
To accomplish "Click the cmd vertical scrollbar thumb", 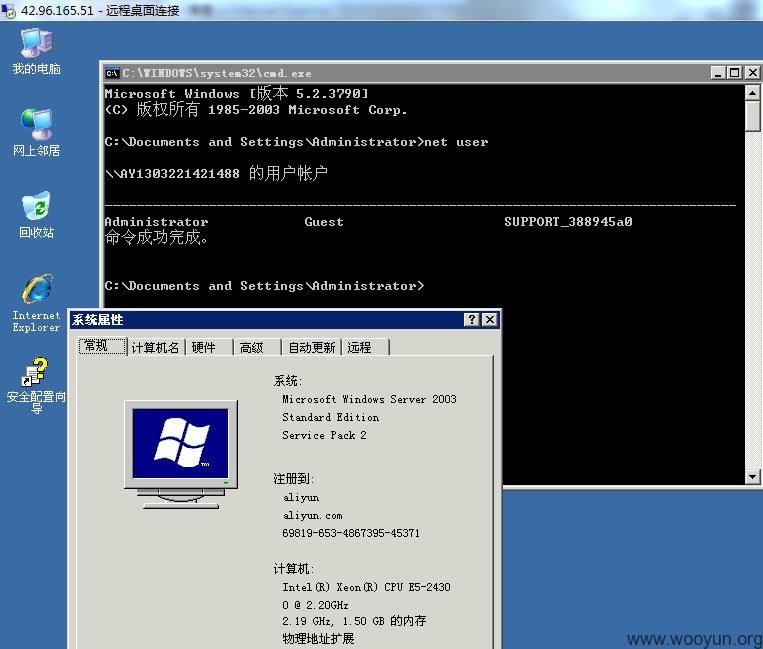I will pyautogui.click(x=752, y=116).
